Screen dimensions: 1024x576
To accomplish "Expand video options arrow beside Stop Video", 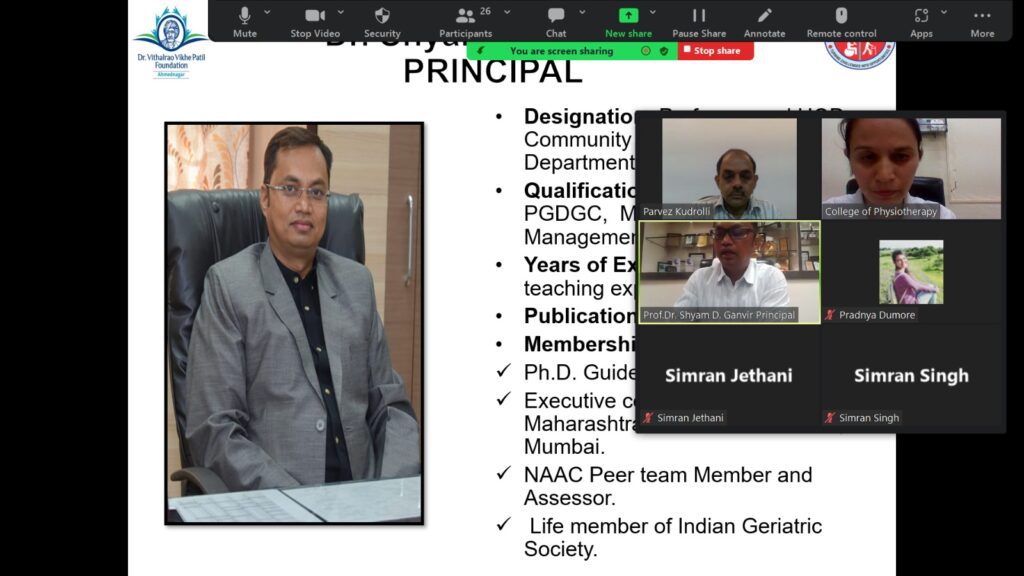I will click(341, 12).
